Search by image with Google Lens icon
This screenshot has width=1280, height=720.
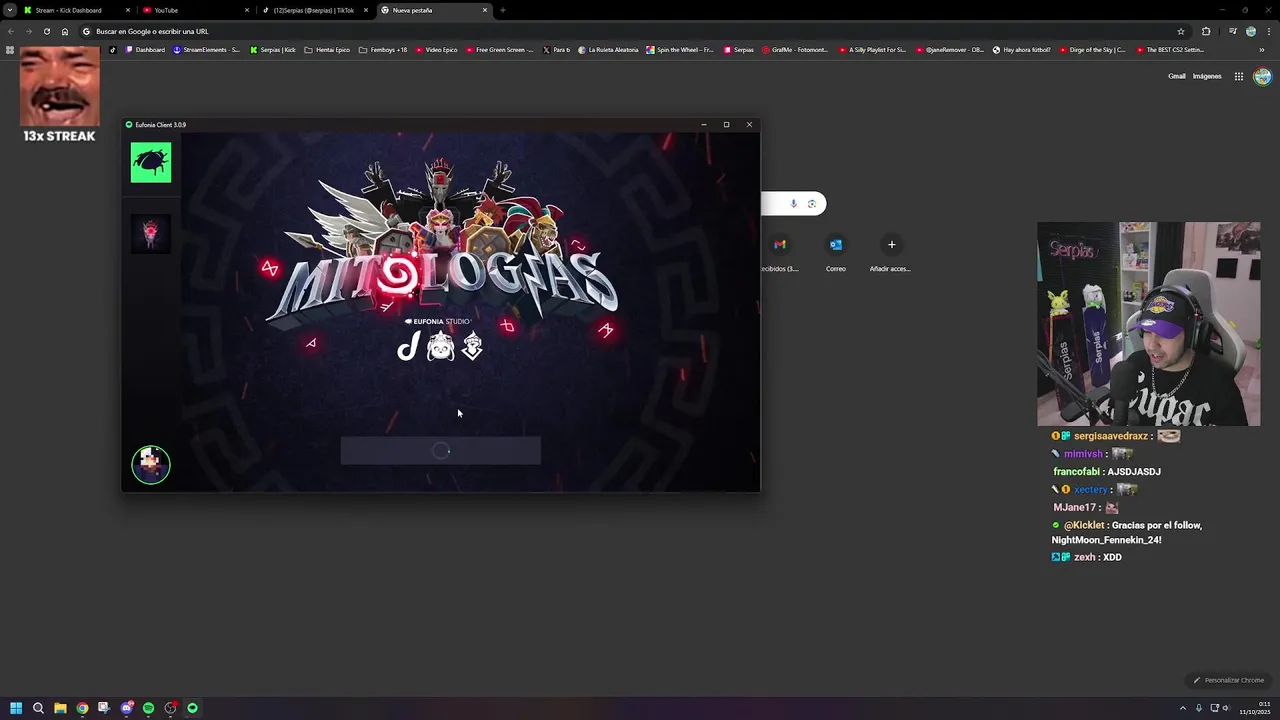(x=812, y=204)
